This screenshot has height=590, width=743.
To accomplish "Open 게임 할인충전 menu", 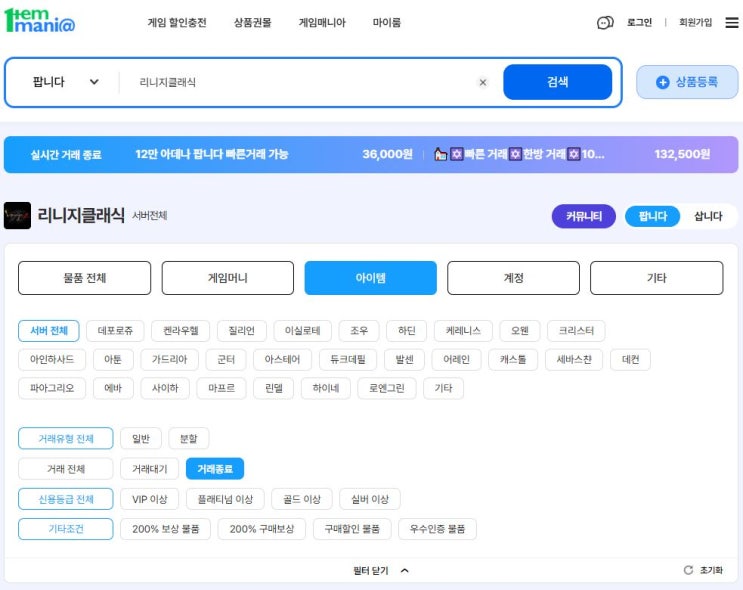I will coord(177,22).
